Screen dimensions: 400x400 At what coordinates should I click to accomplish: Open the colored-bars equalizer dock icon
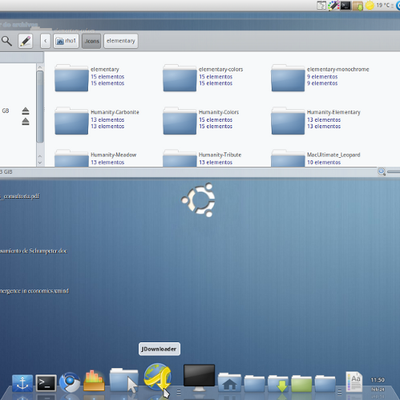94,381
